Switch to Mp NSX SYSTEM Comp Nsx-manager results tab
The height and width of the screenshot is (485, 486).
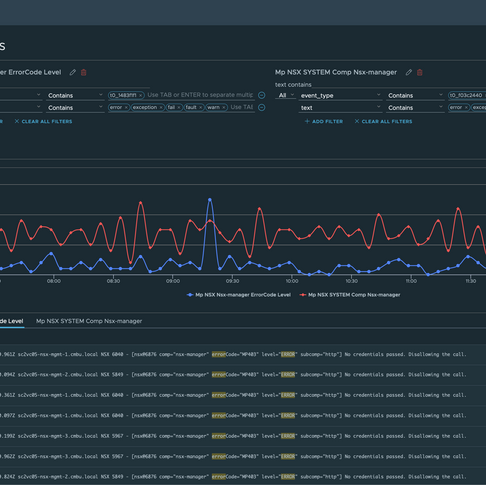89,321
